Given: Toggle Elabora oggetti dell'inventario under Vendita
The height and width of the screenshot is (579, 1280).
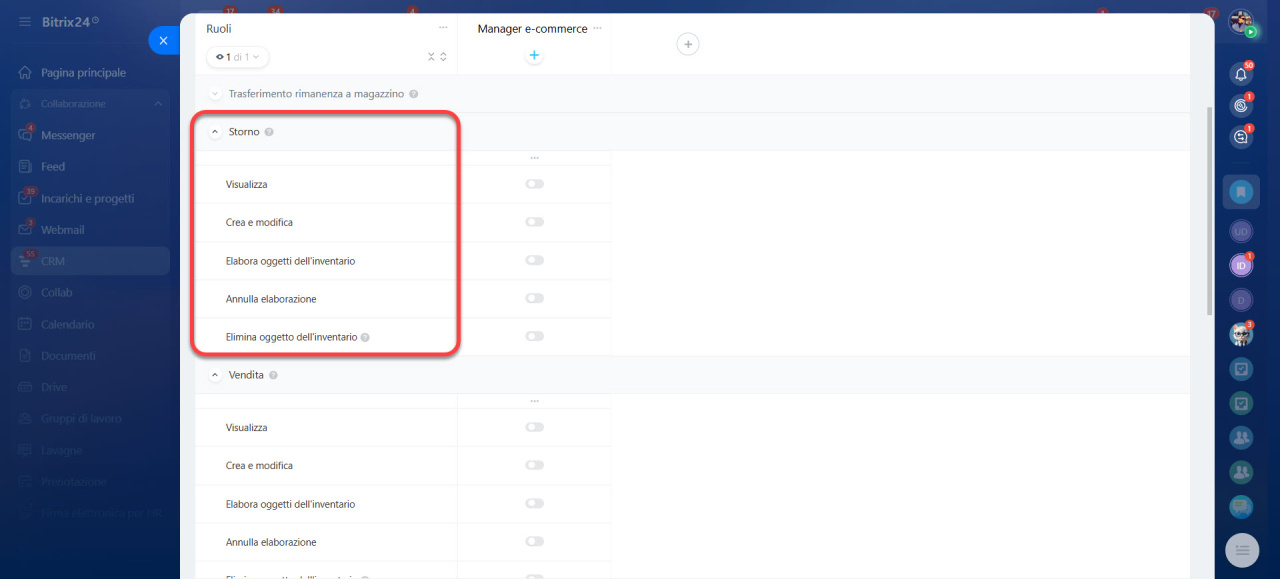Looking at the screenshot, I should 534,503.
